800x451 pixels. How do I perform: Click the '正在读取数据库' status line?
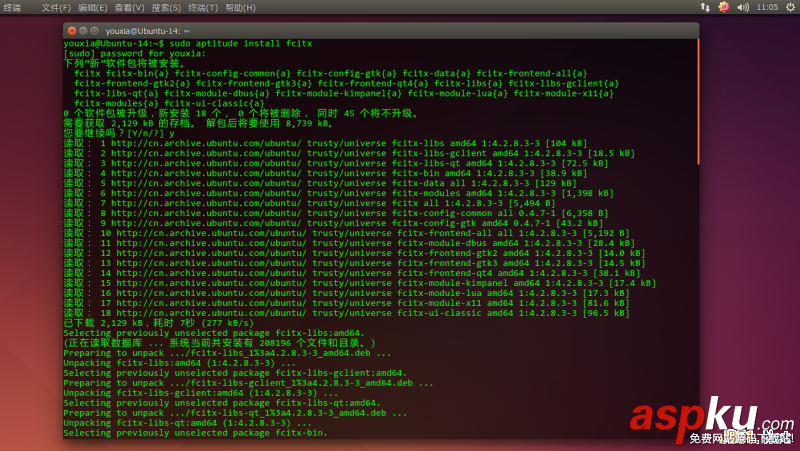coord(219,343)
